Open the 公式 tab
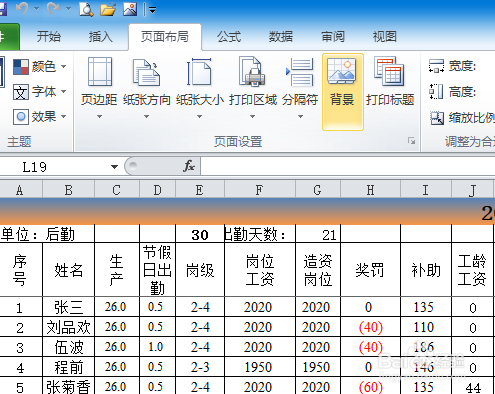This screenshot has height=394, width=495. [229, 36]
